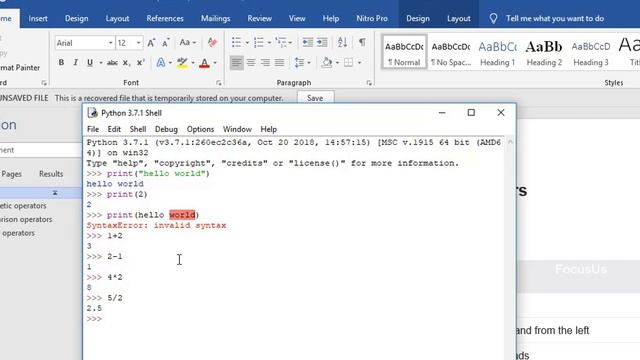Click the Increase Font Size icon
This screenshot has width=640, height=360.
(x=151, y=42)
